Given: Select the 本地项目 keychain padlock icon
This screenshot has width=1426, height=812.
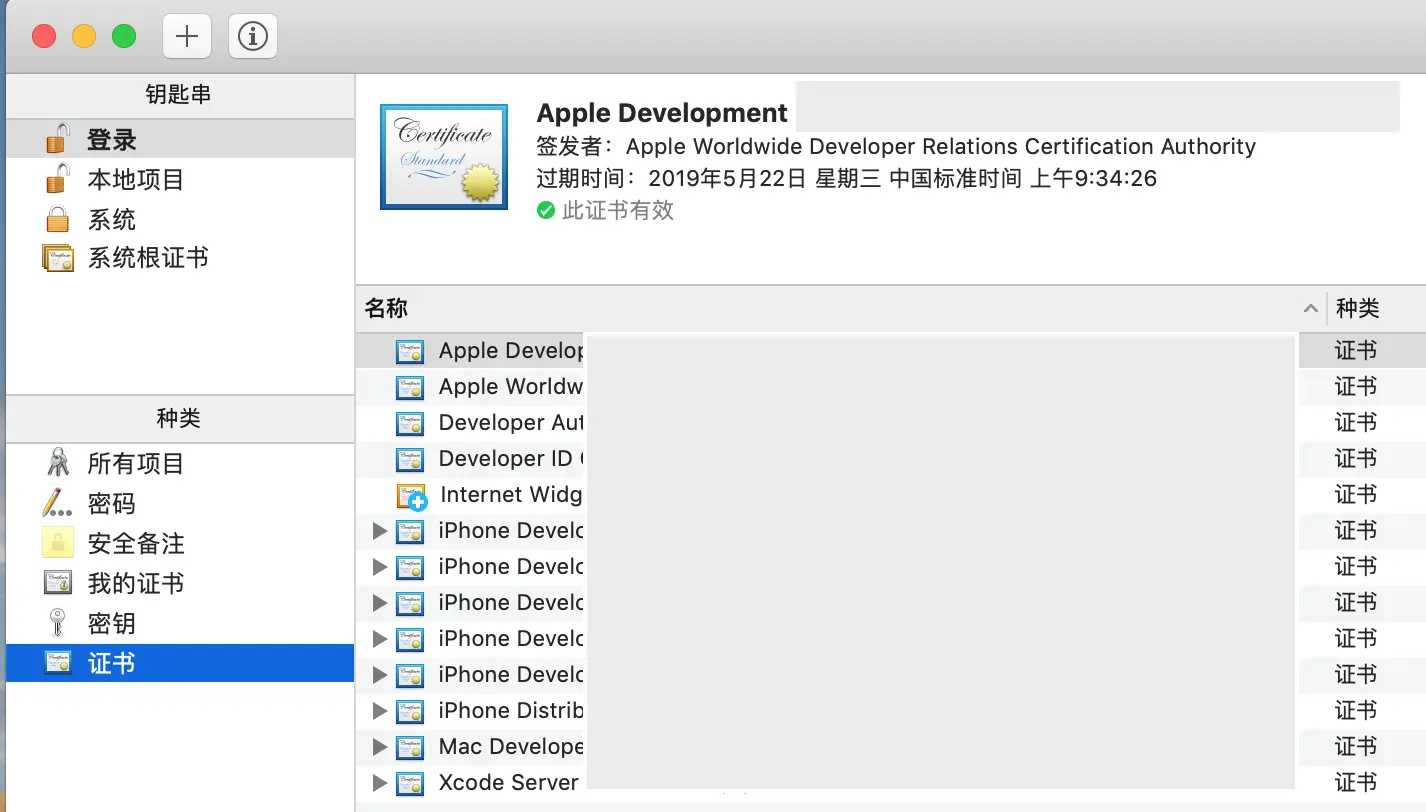Looking at the screenshot, I should 58,179.
